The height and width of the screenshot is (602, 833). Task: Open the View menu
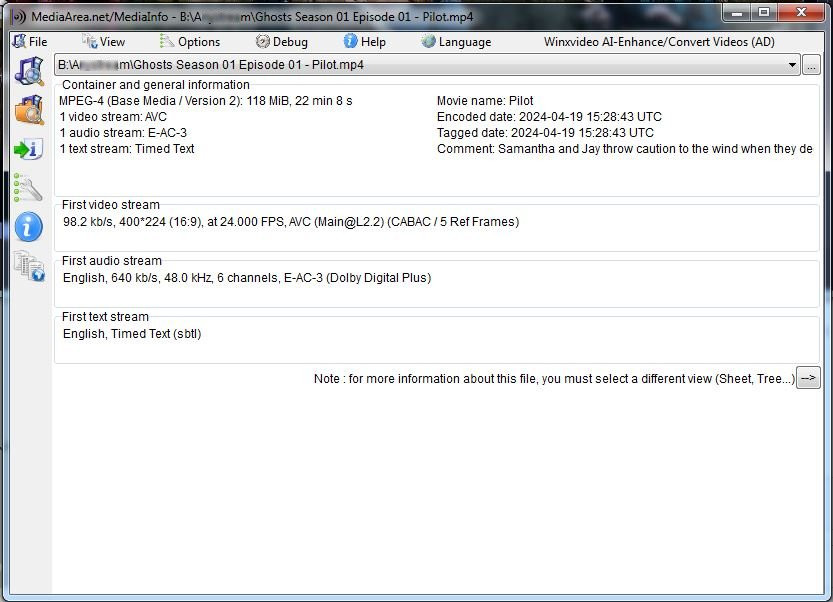coord(104,41)
